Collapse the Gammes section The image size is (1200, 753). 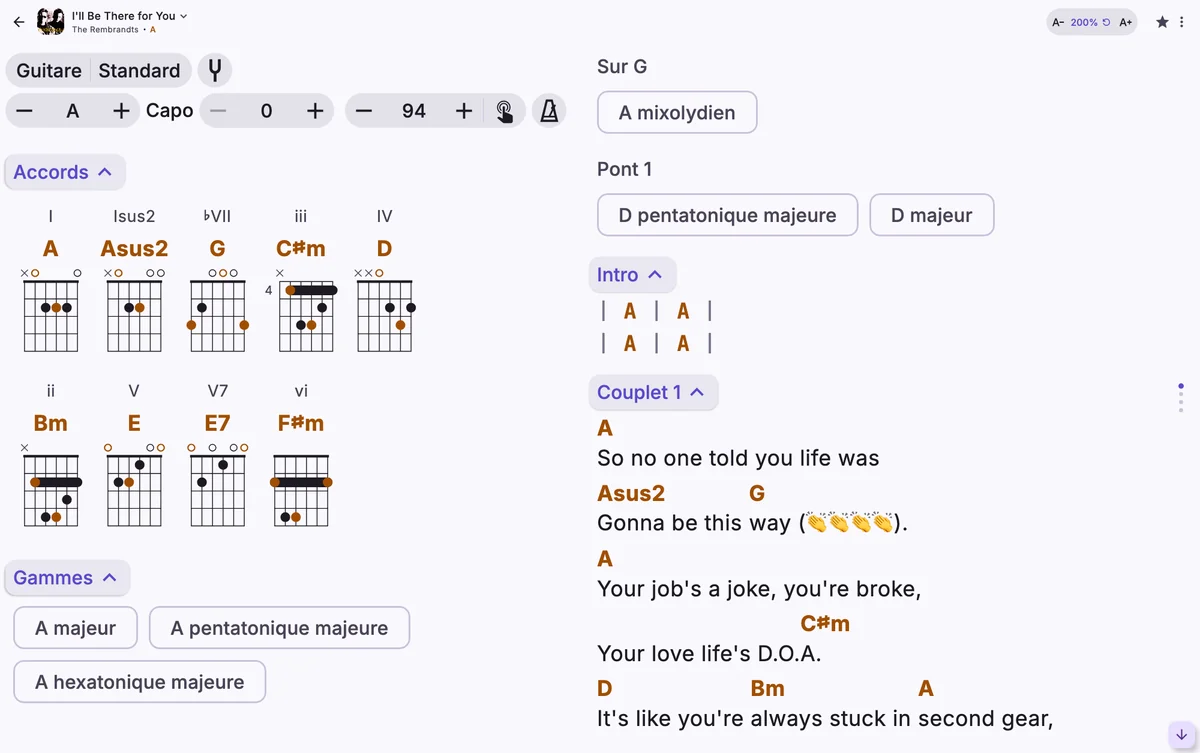point(67,578)
